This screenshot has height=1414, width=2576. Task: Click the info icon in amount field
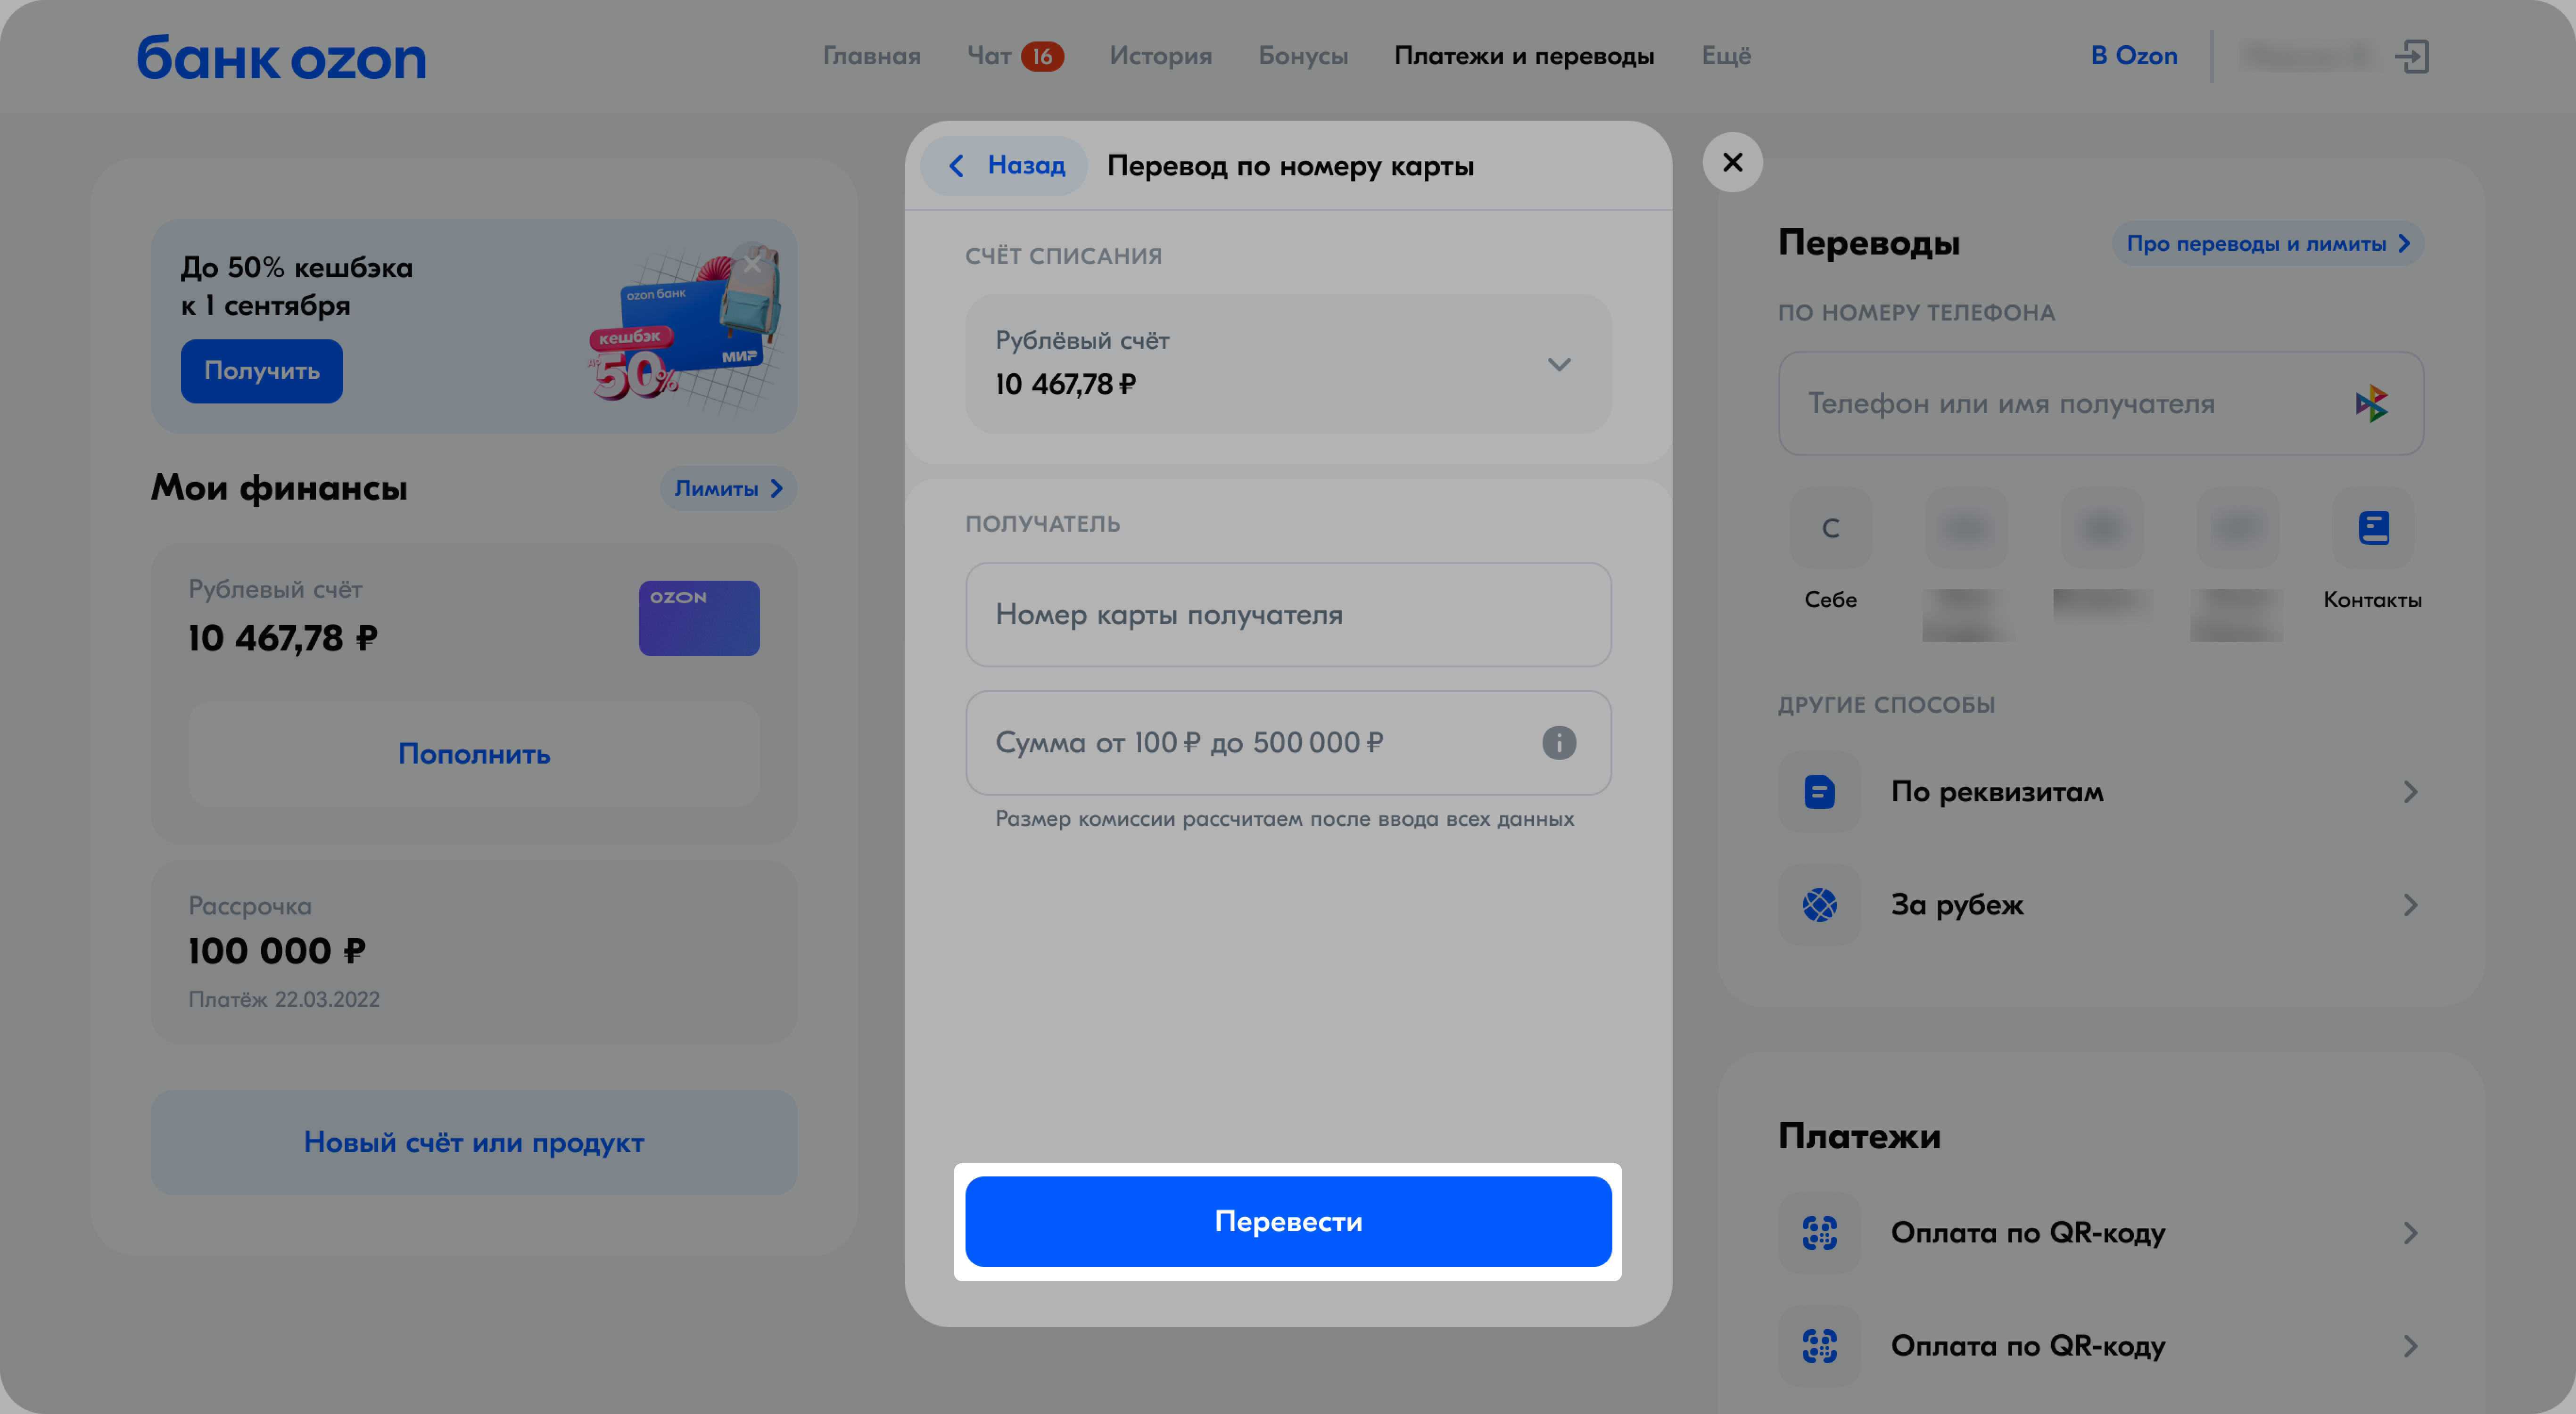tap(1559, 742)
